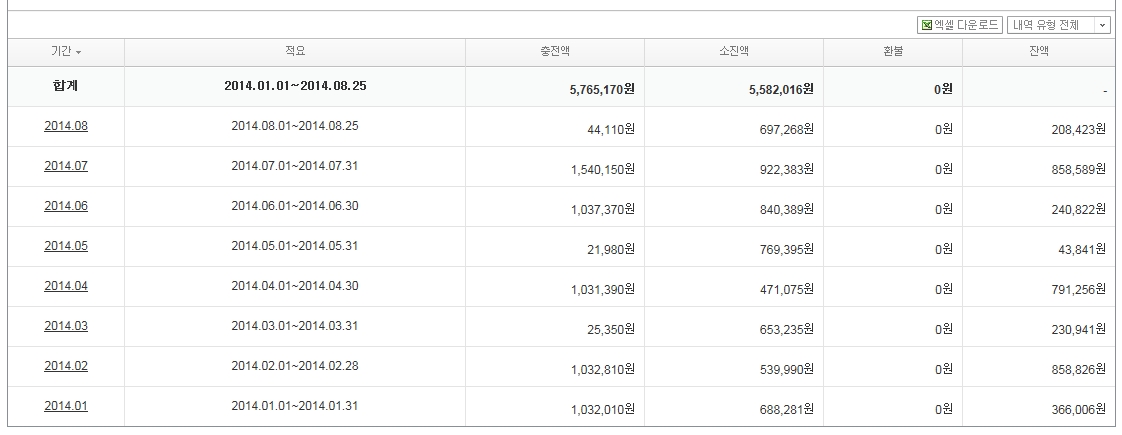Click the 잔액 column header

point(1038,52)
